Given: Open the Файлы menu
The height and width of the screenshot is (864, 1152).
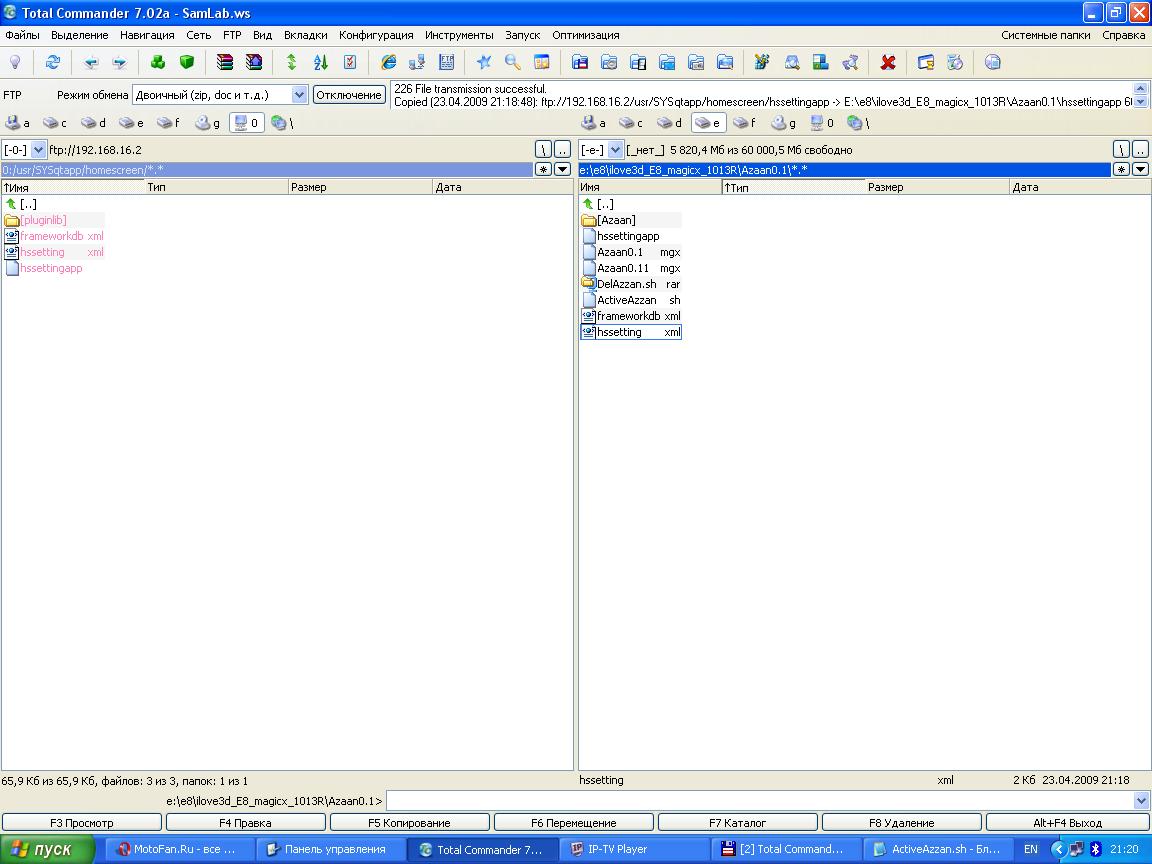Looking at the screenshot, I should (x=23, y=35).
